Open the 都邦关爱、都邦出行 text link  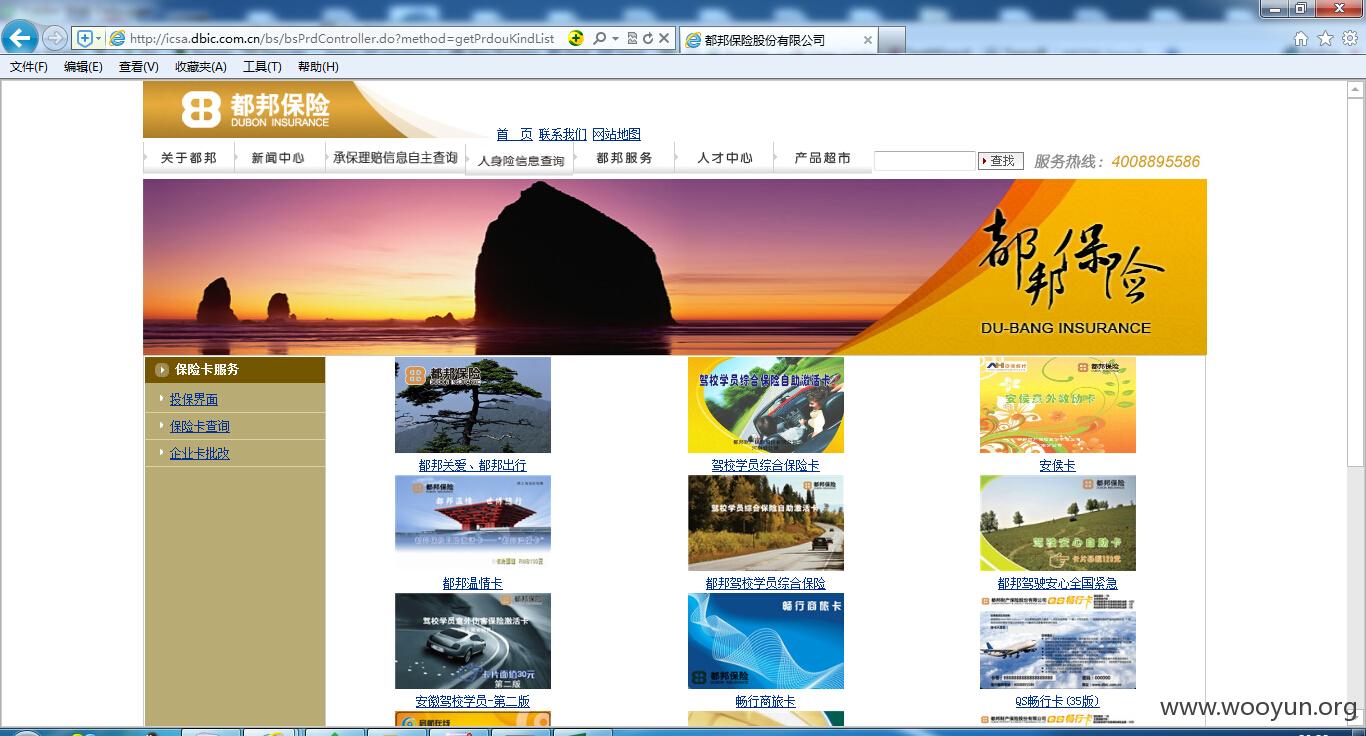point(473,465)
